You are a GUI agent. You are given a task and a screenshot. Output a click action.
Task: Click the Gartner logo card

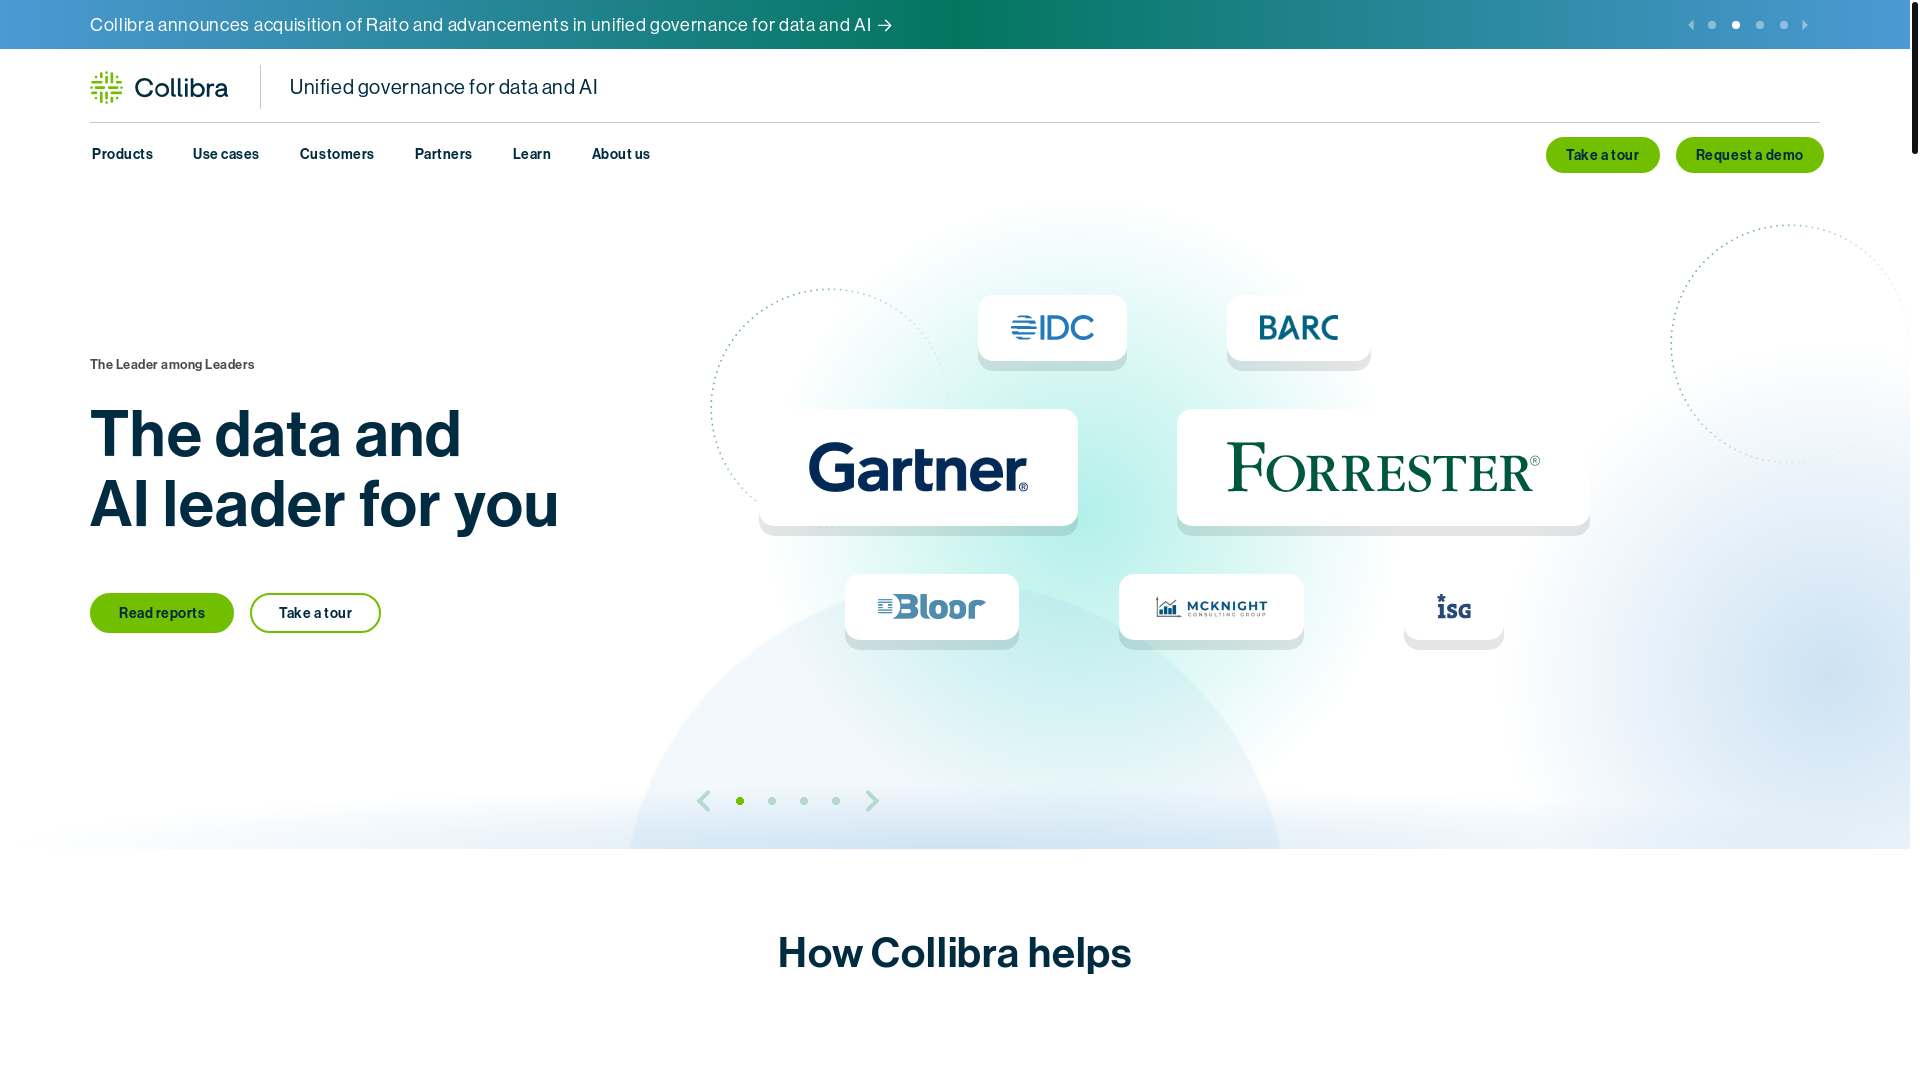coord(918,468)
